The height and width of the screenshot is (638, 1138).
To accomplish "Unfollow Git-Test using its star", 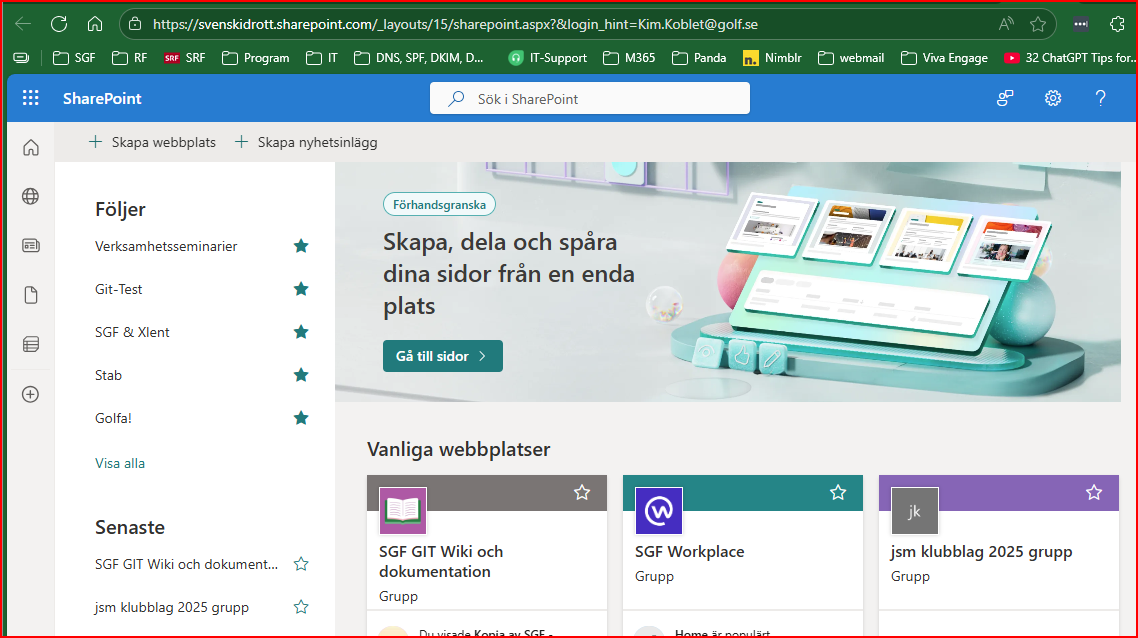I will [x=301, y=289].
